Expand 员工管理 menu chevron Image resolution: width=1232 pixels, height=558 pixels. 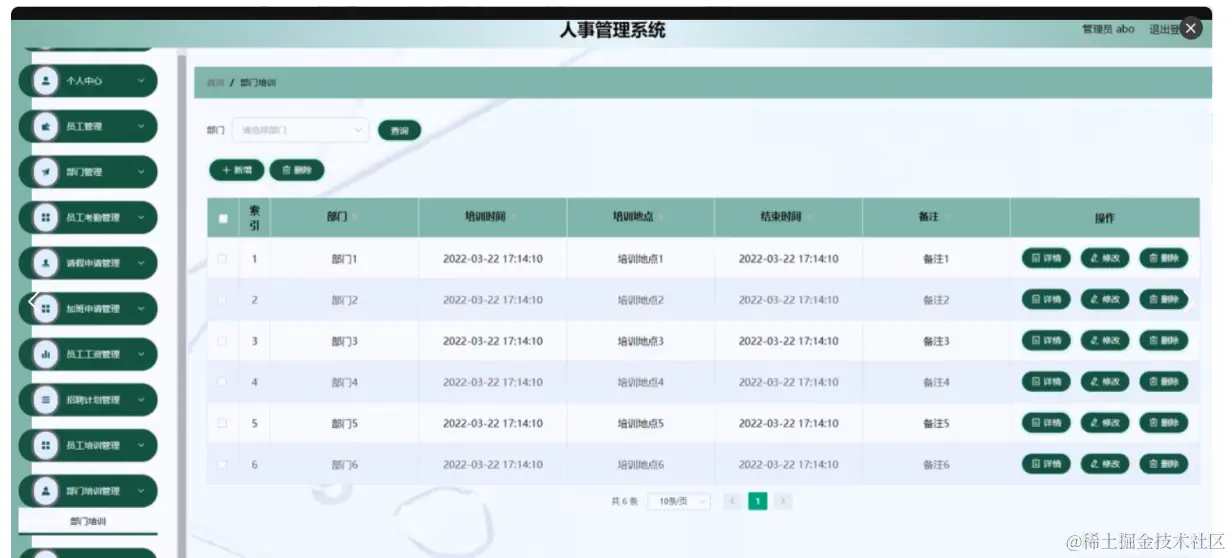[141, 126]
